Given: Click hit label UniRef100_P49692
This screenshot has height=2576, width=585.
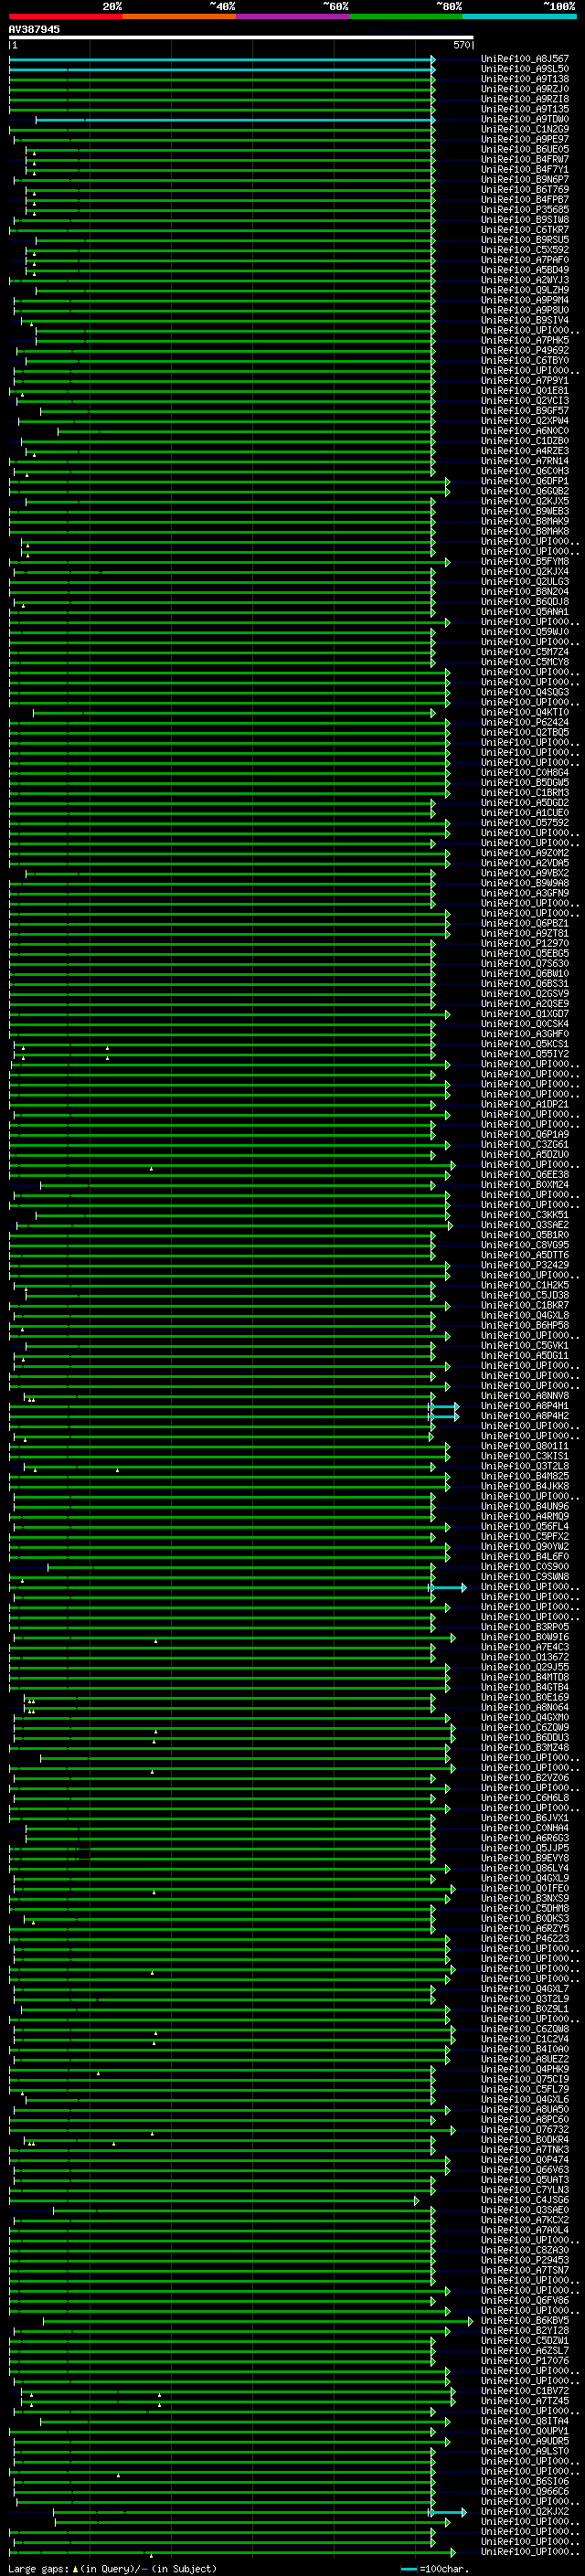Looking at the screenshot, I should click(x=525, y=351).
